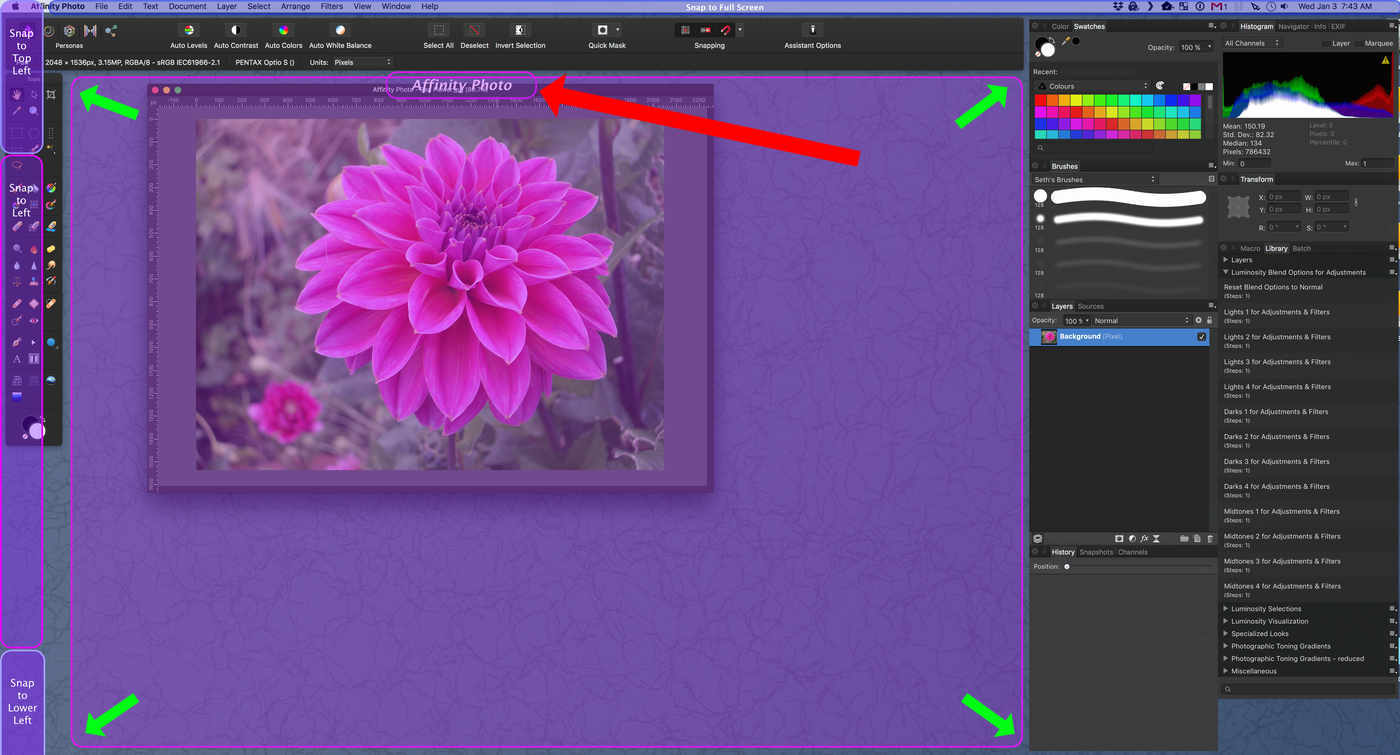Click the Live Filters hourglass icon
The image size is (1400, 755).
point(1157,539)
